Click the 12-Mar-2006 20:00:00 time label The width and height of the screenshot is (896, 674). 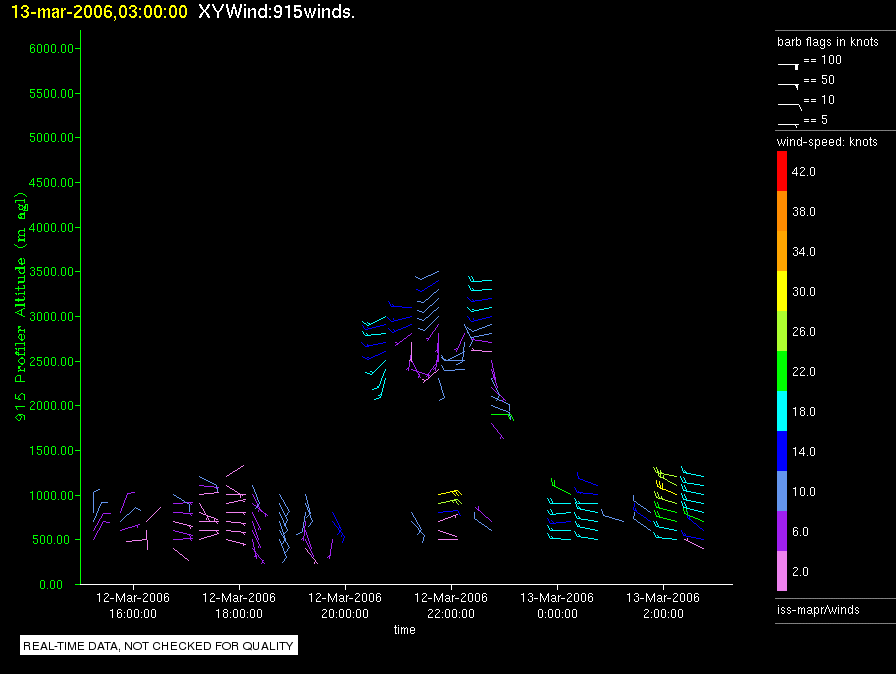point(345,605)
